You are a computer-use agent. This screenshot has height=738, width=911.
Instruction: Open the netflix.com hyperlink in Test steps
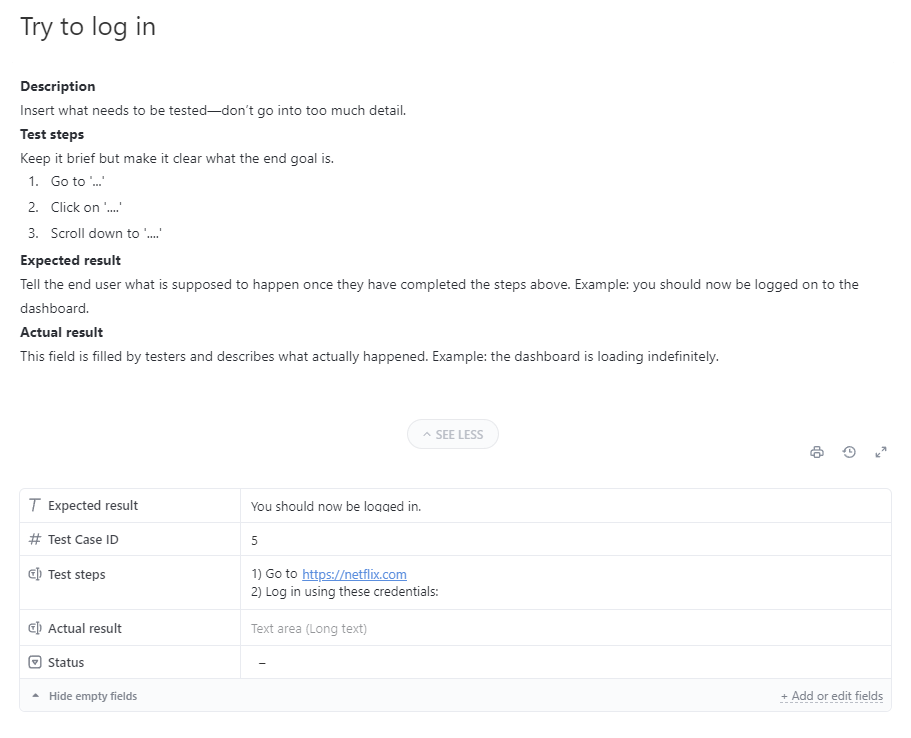pyautogui.click(x=354, y=574)
